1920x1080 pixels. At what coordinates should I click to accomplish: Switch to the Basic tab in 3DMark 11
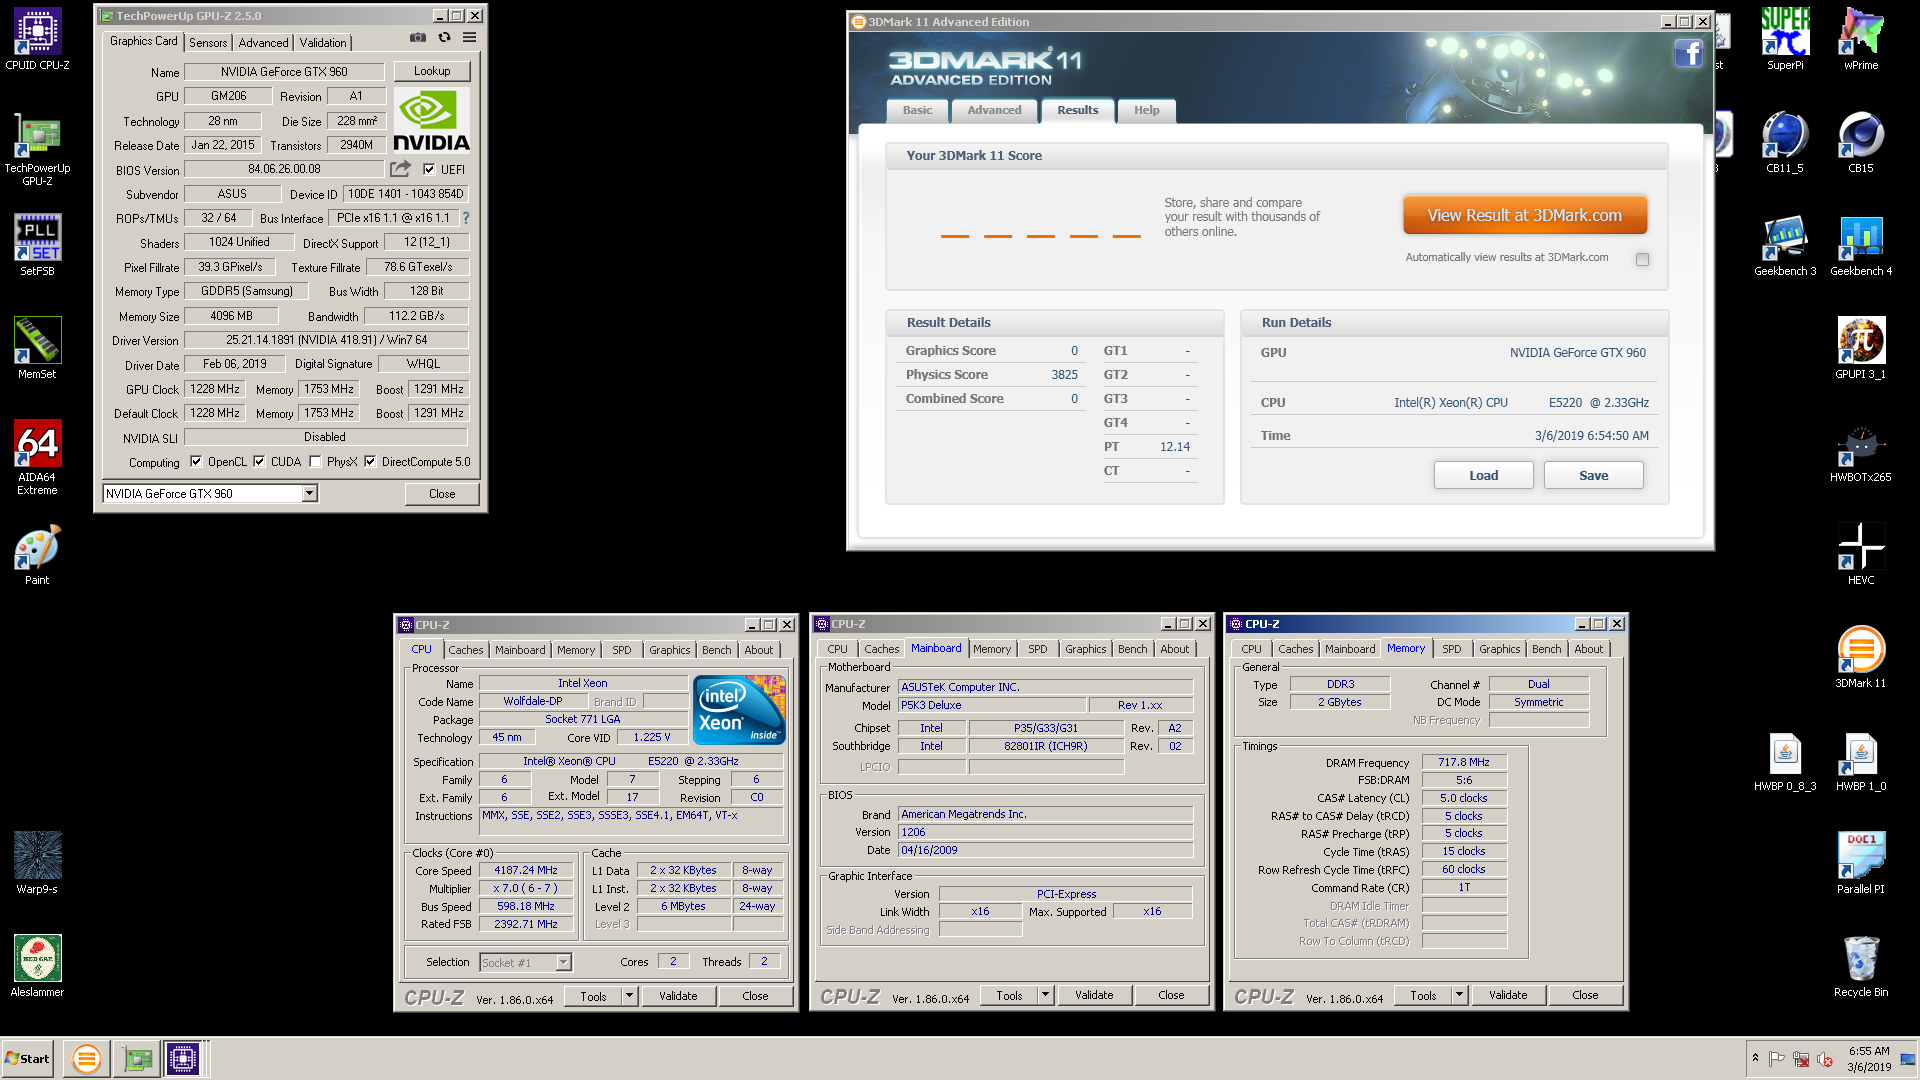(x=917, y=110)
